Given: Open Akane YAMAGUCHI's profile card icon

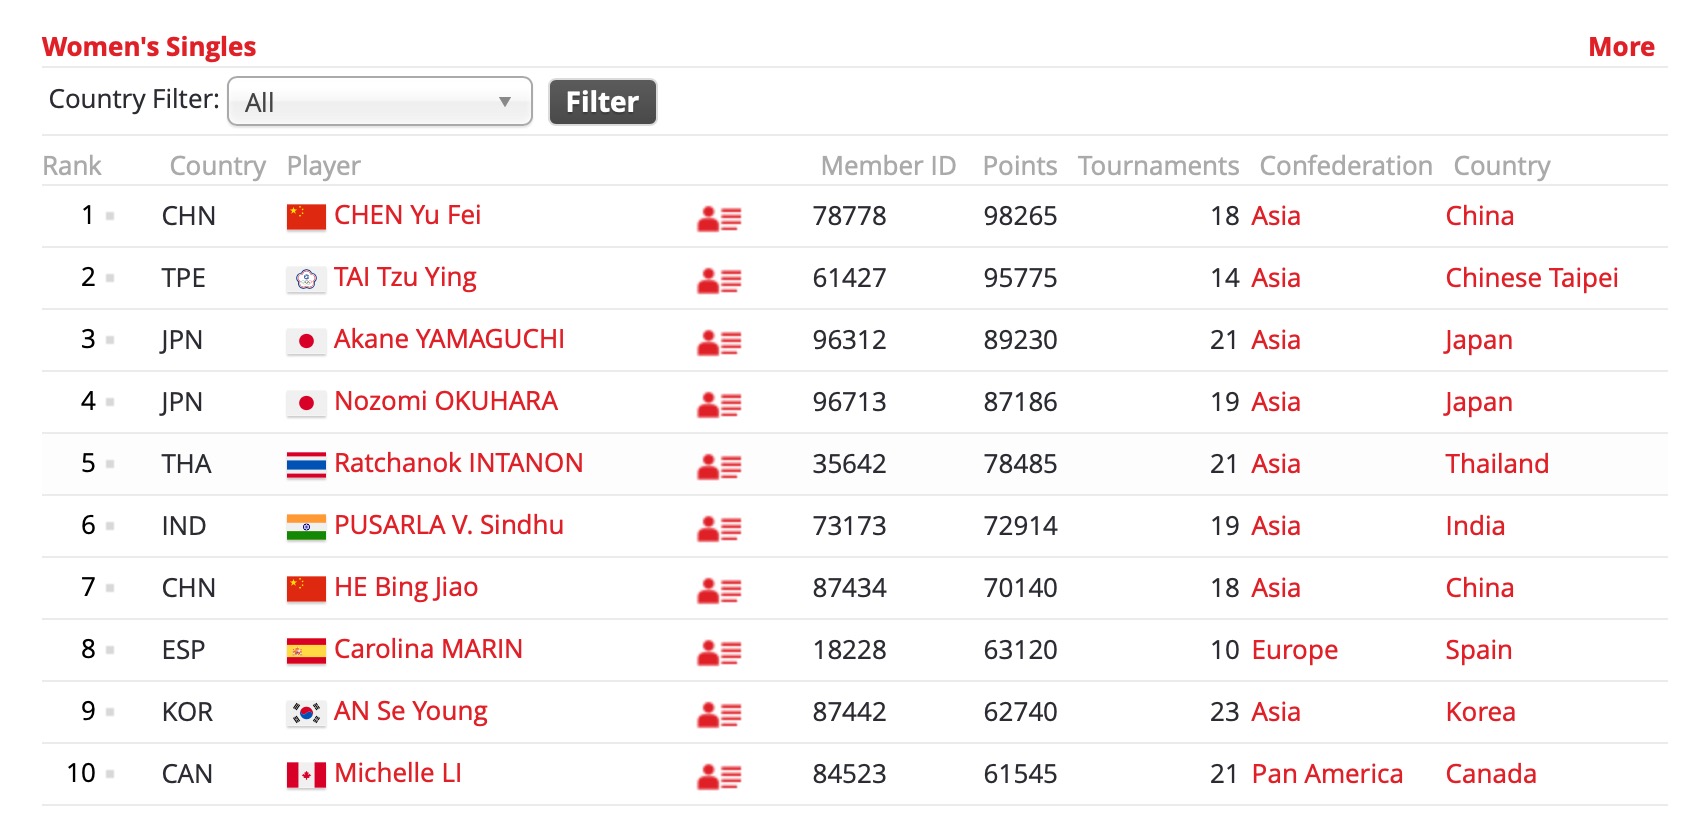Looking at the screenshot, I should point(718,342).
